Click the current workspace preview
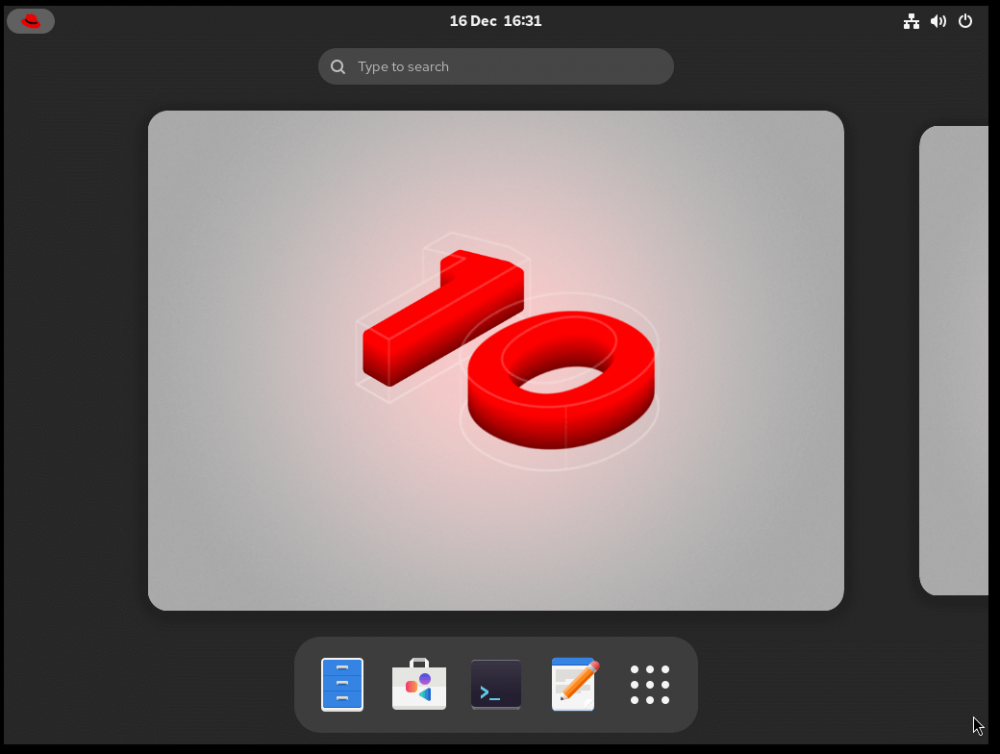Viewport: 1000px width, 754px height. [495, 360]
